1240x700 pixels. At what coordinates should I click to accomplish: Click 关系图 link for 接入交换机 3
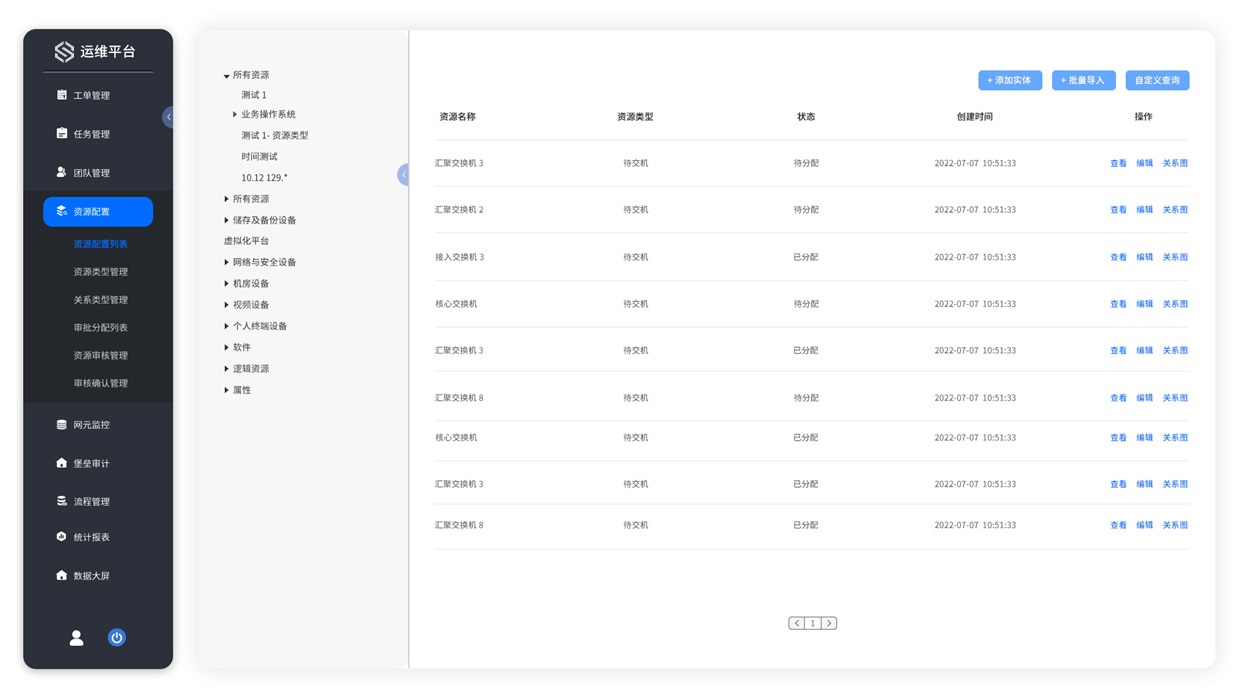pyautogui.click(x=1175, y=257)
